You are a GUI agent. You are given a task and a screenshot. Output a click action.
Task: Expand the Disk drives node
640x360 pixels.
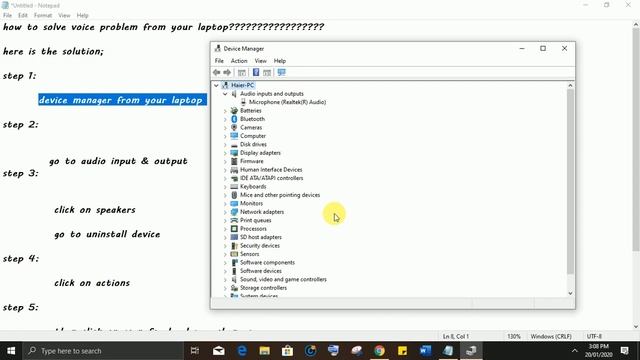click(225, 144)
